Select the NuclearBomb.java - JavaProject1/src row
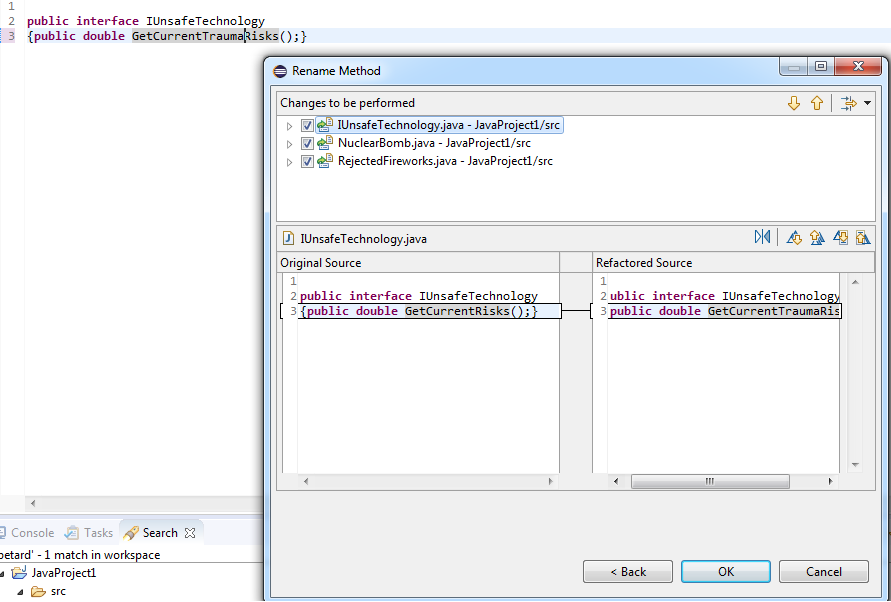The width and height of the screenshot is (891, 602). [x=434, y=143]
